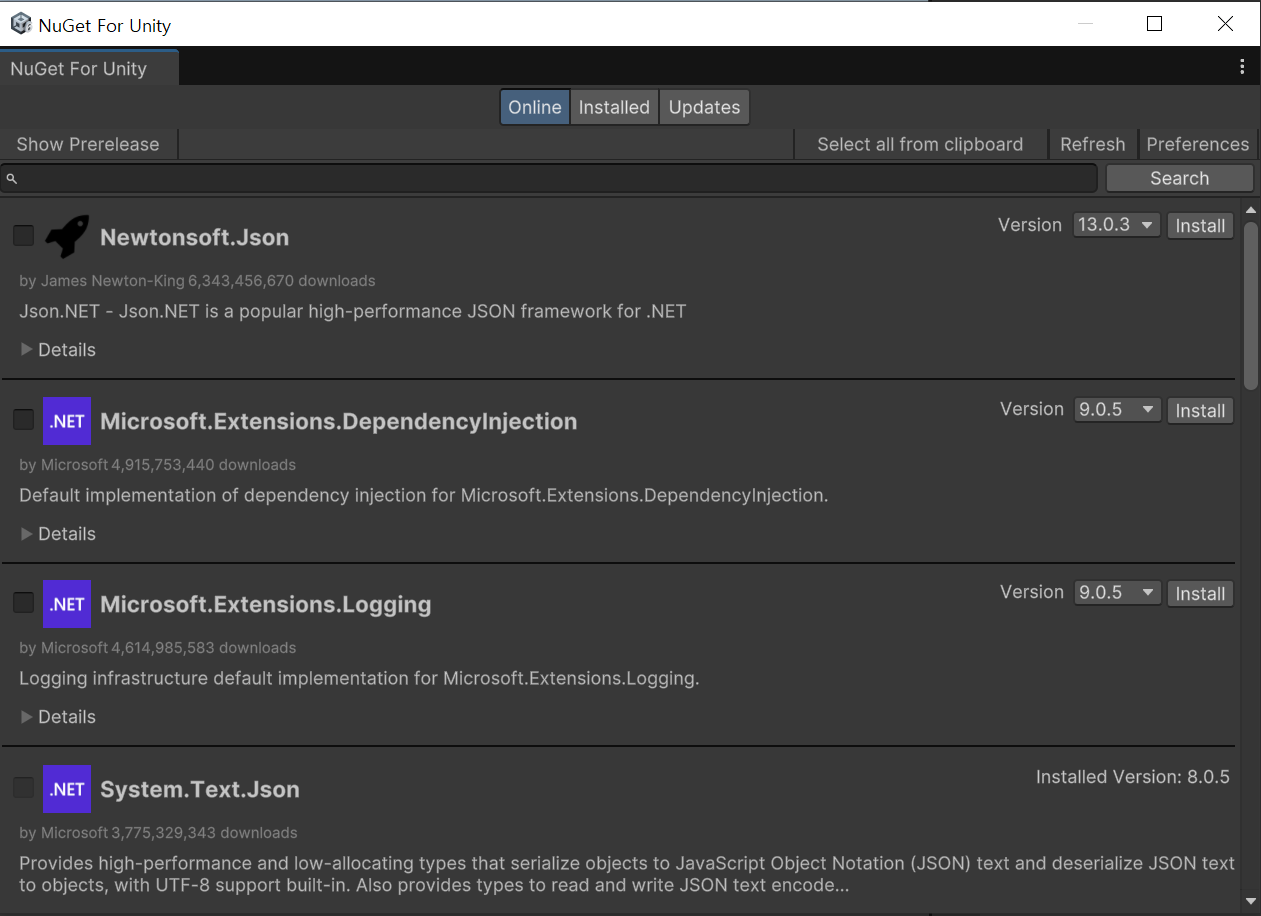The image size is (1261, 916).
Task: Click the System.Text.Json .NET icon
Action: coord(67,789)
